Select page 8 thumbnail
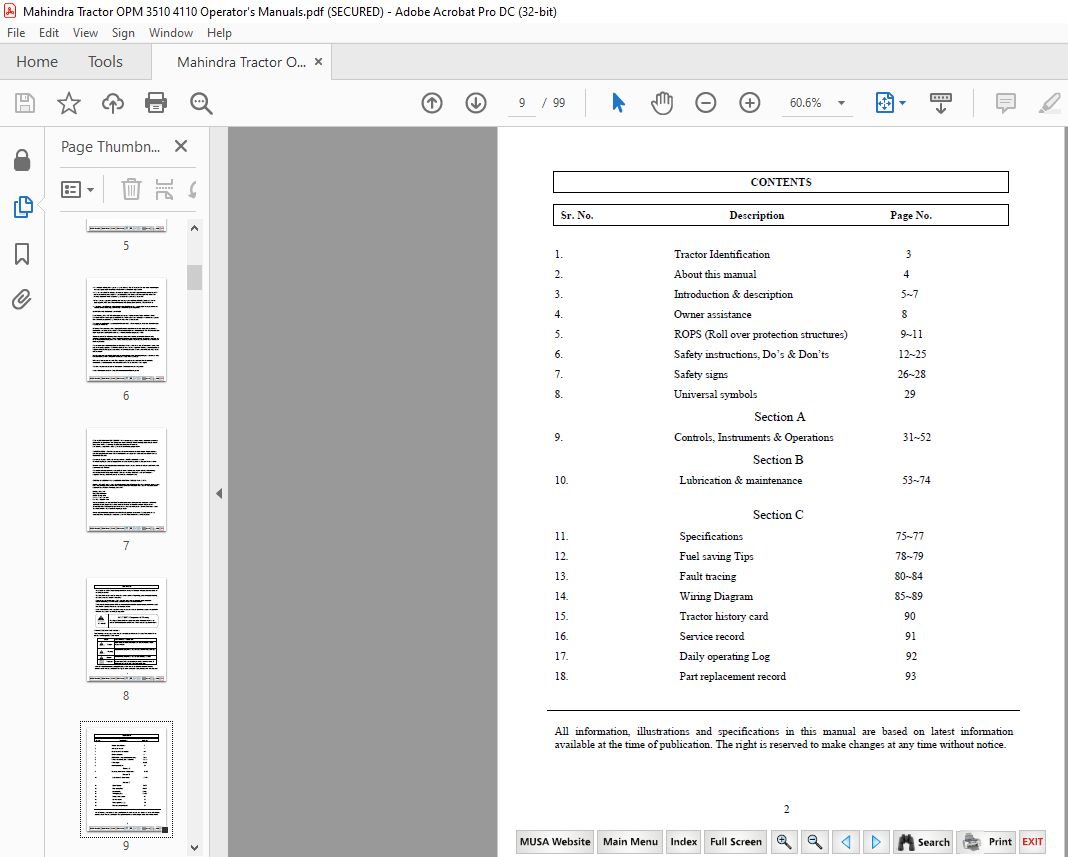Image resolution: width=1068 pixels, height=857 pixels. pos(126,629)
